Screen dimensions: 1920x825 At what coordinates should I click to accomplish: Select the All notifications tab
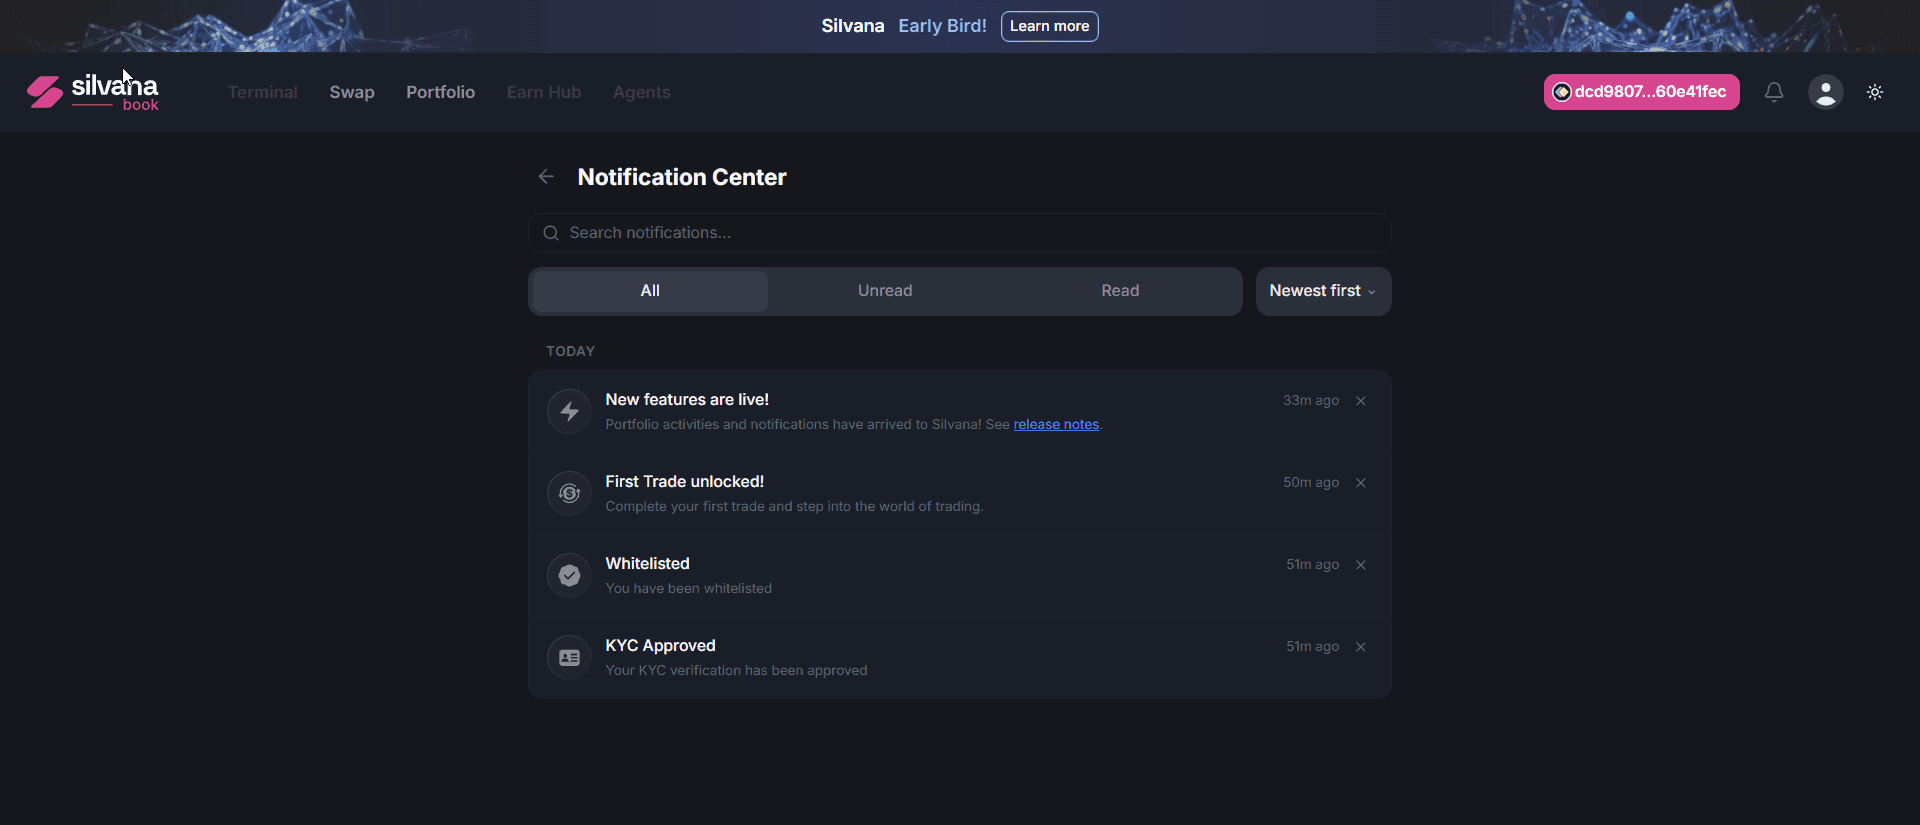click(650, 291)
